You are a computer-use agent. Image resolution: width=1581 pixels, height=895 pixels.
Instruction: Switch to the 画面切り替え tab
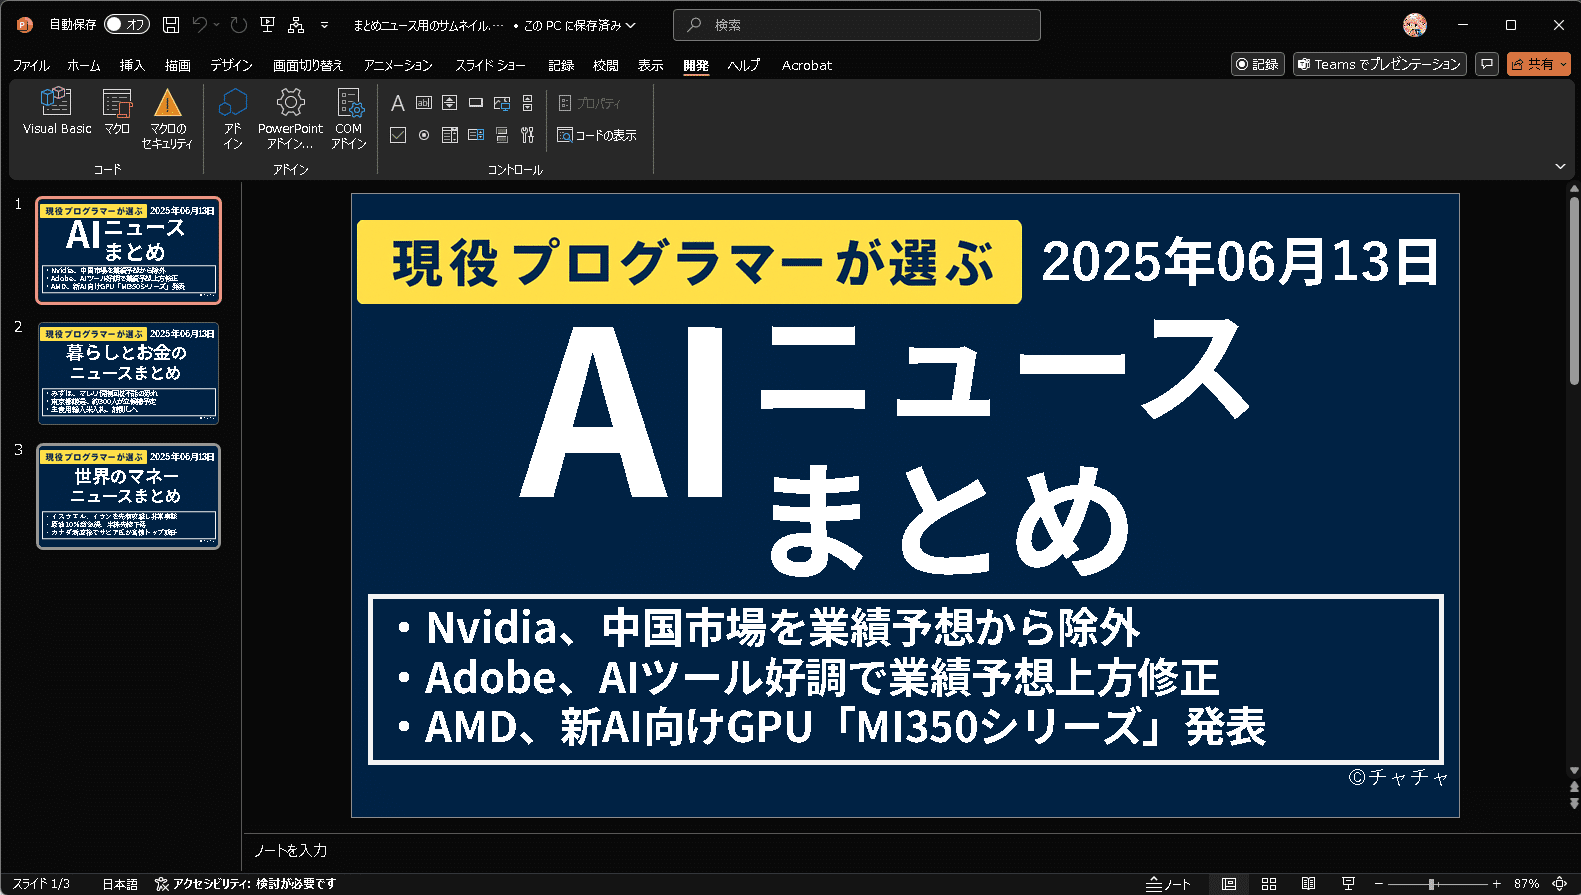tap(308, 65)
